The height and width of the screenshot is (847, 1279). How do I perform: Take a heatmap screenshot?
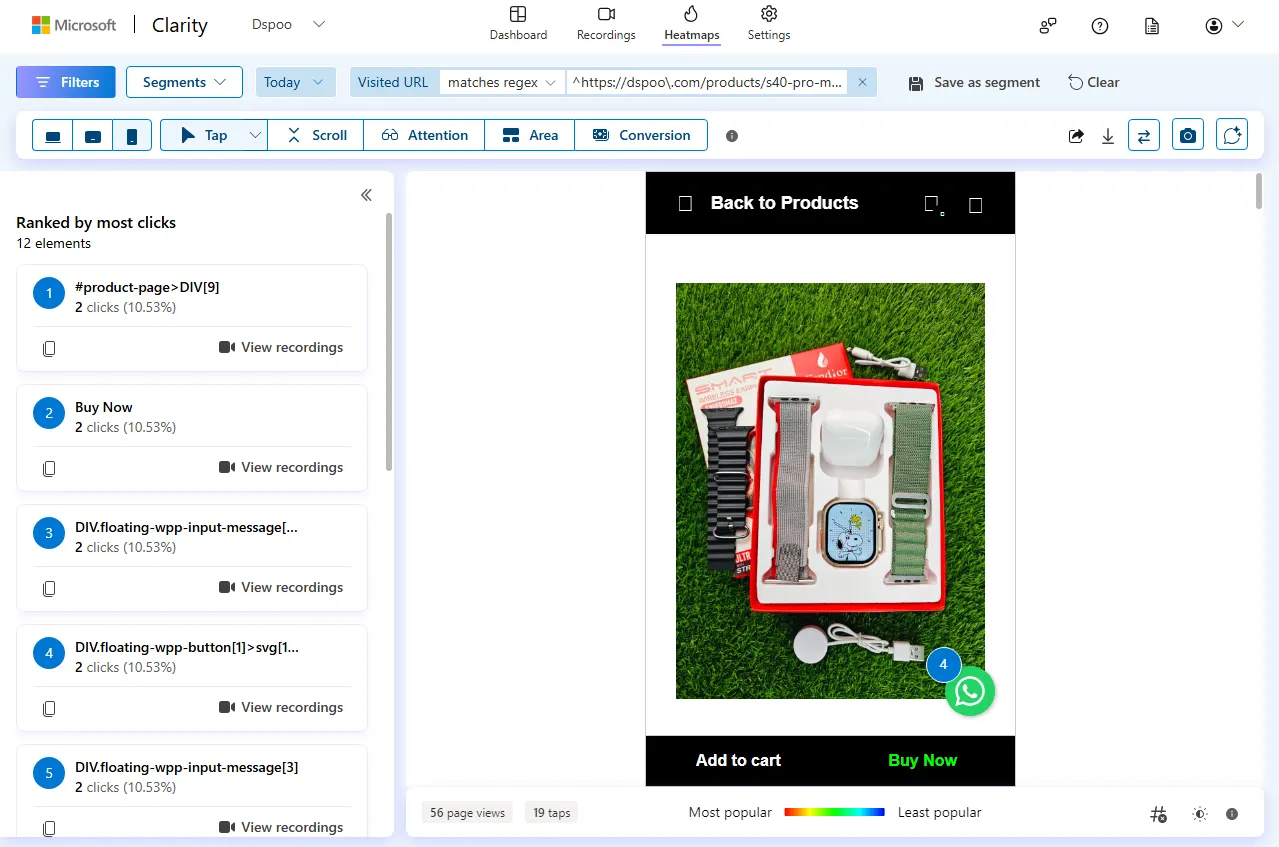click(1188, 135)
